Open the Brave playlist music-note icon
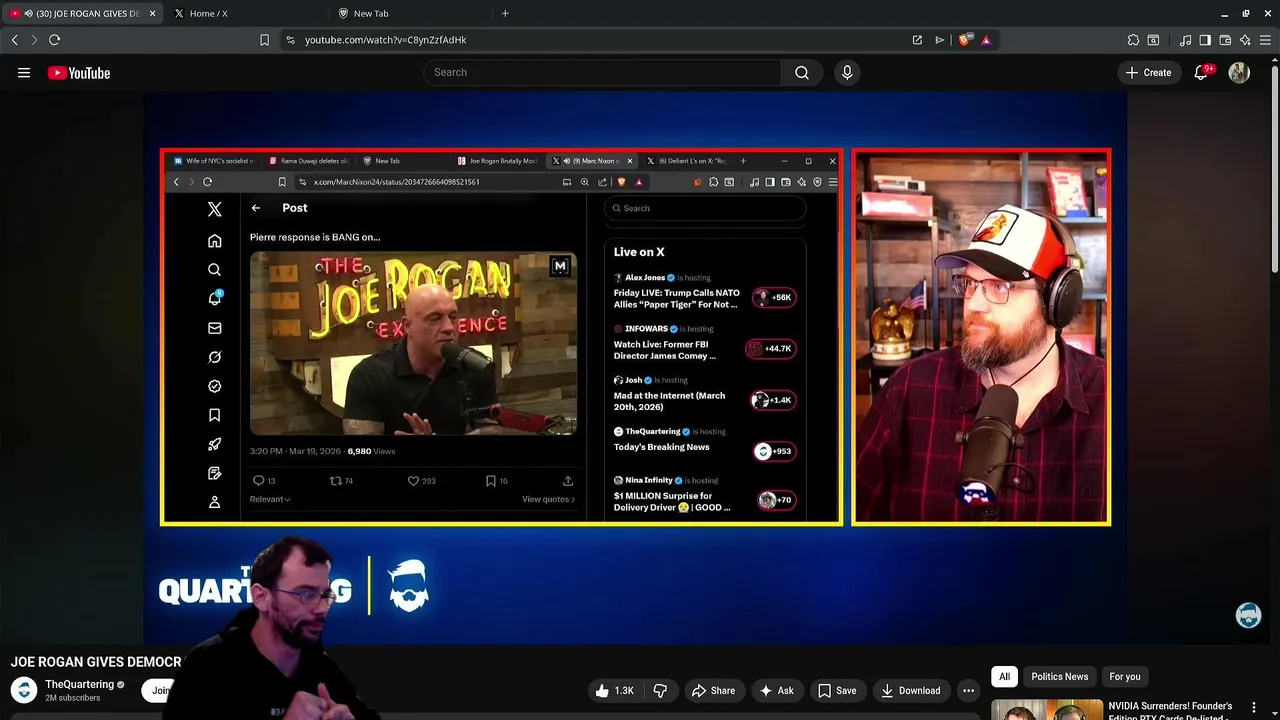Image resolution: width=1280 pixels, height=720 pixels. coord(1185,40)
